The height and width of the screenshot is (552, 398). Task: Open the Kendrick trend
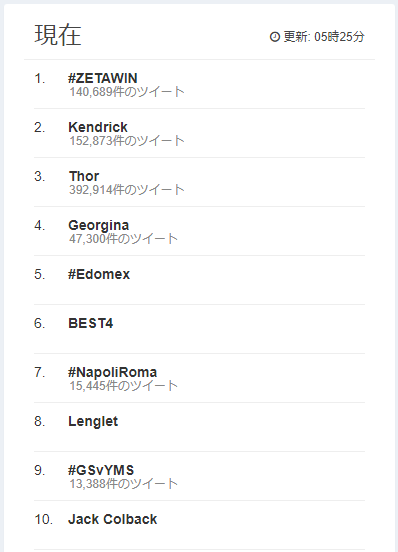pos(98,127)
